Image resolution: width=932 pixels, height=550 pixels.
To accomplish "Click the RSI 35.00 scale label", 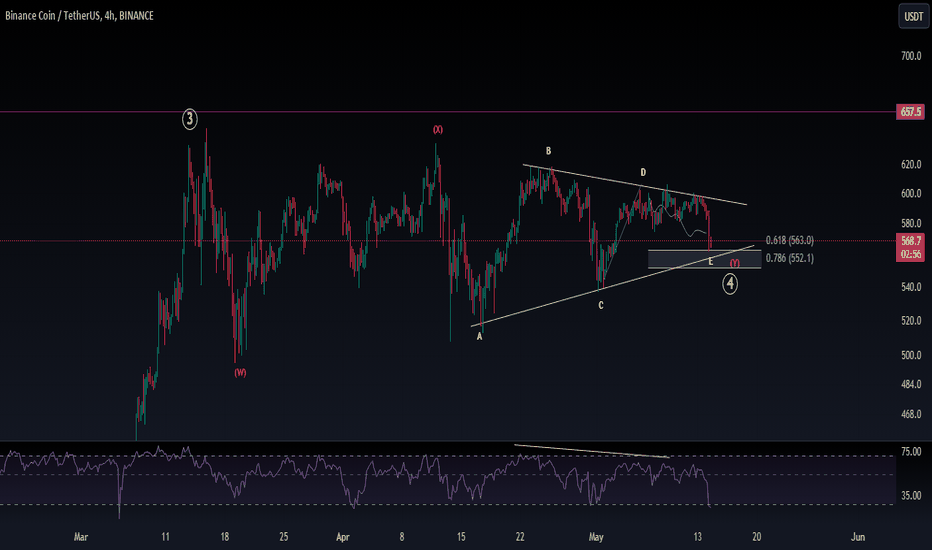I will (x=911, y=495).
